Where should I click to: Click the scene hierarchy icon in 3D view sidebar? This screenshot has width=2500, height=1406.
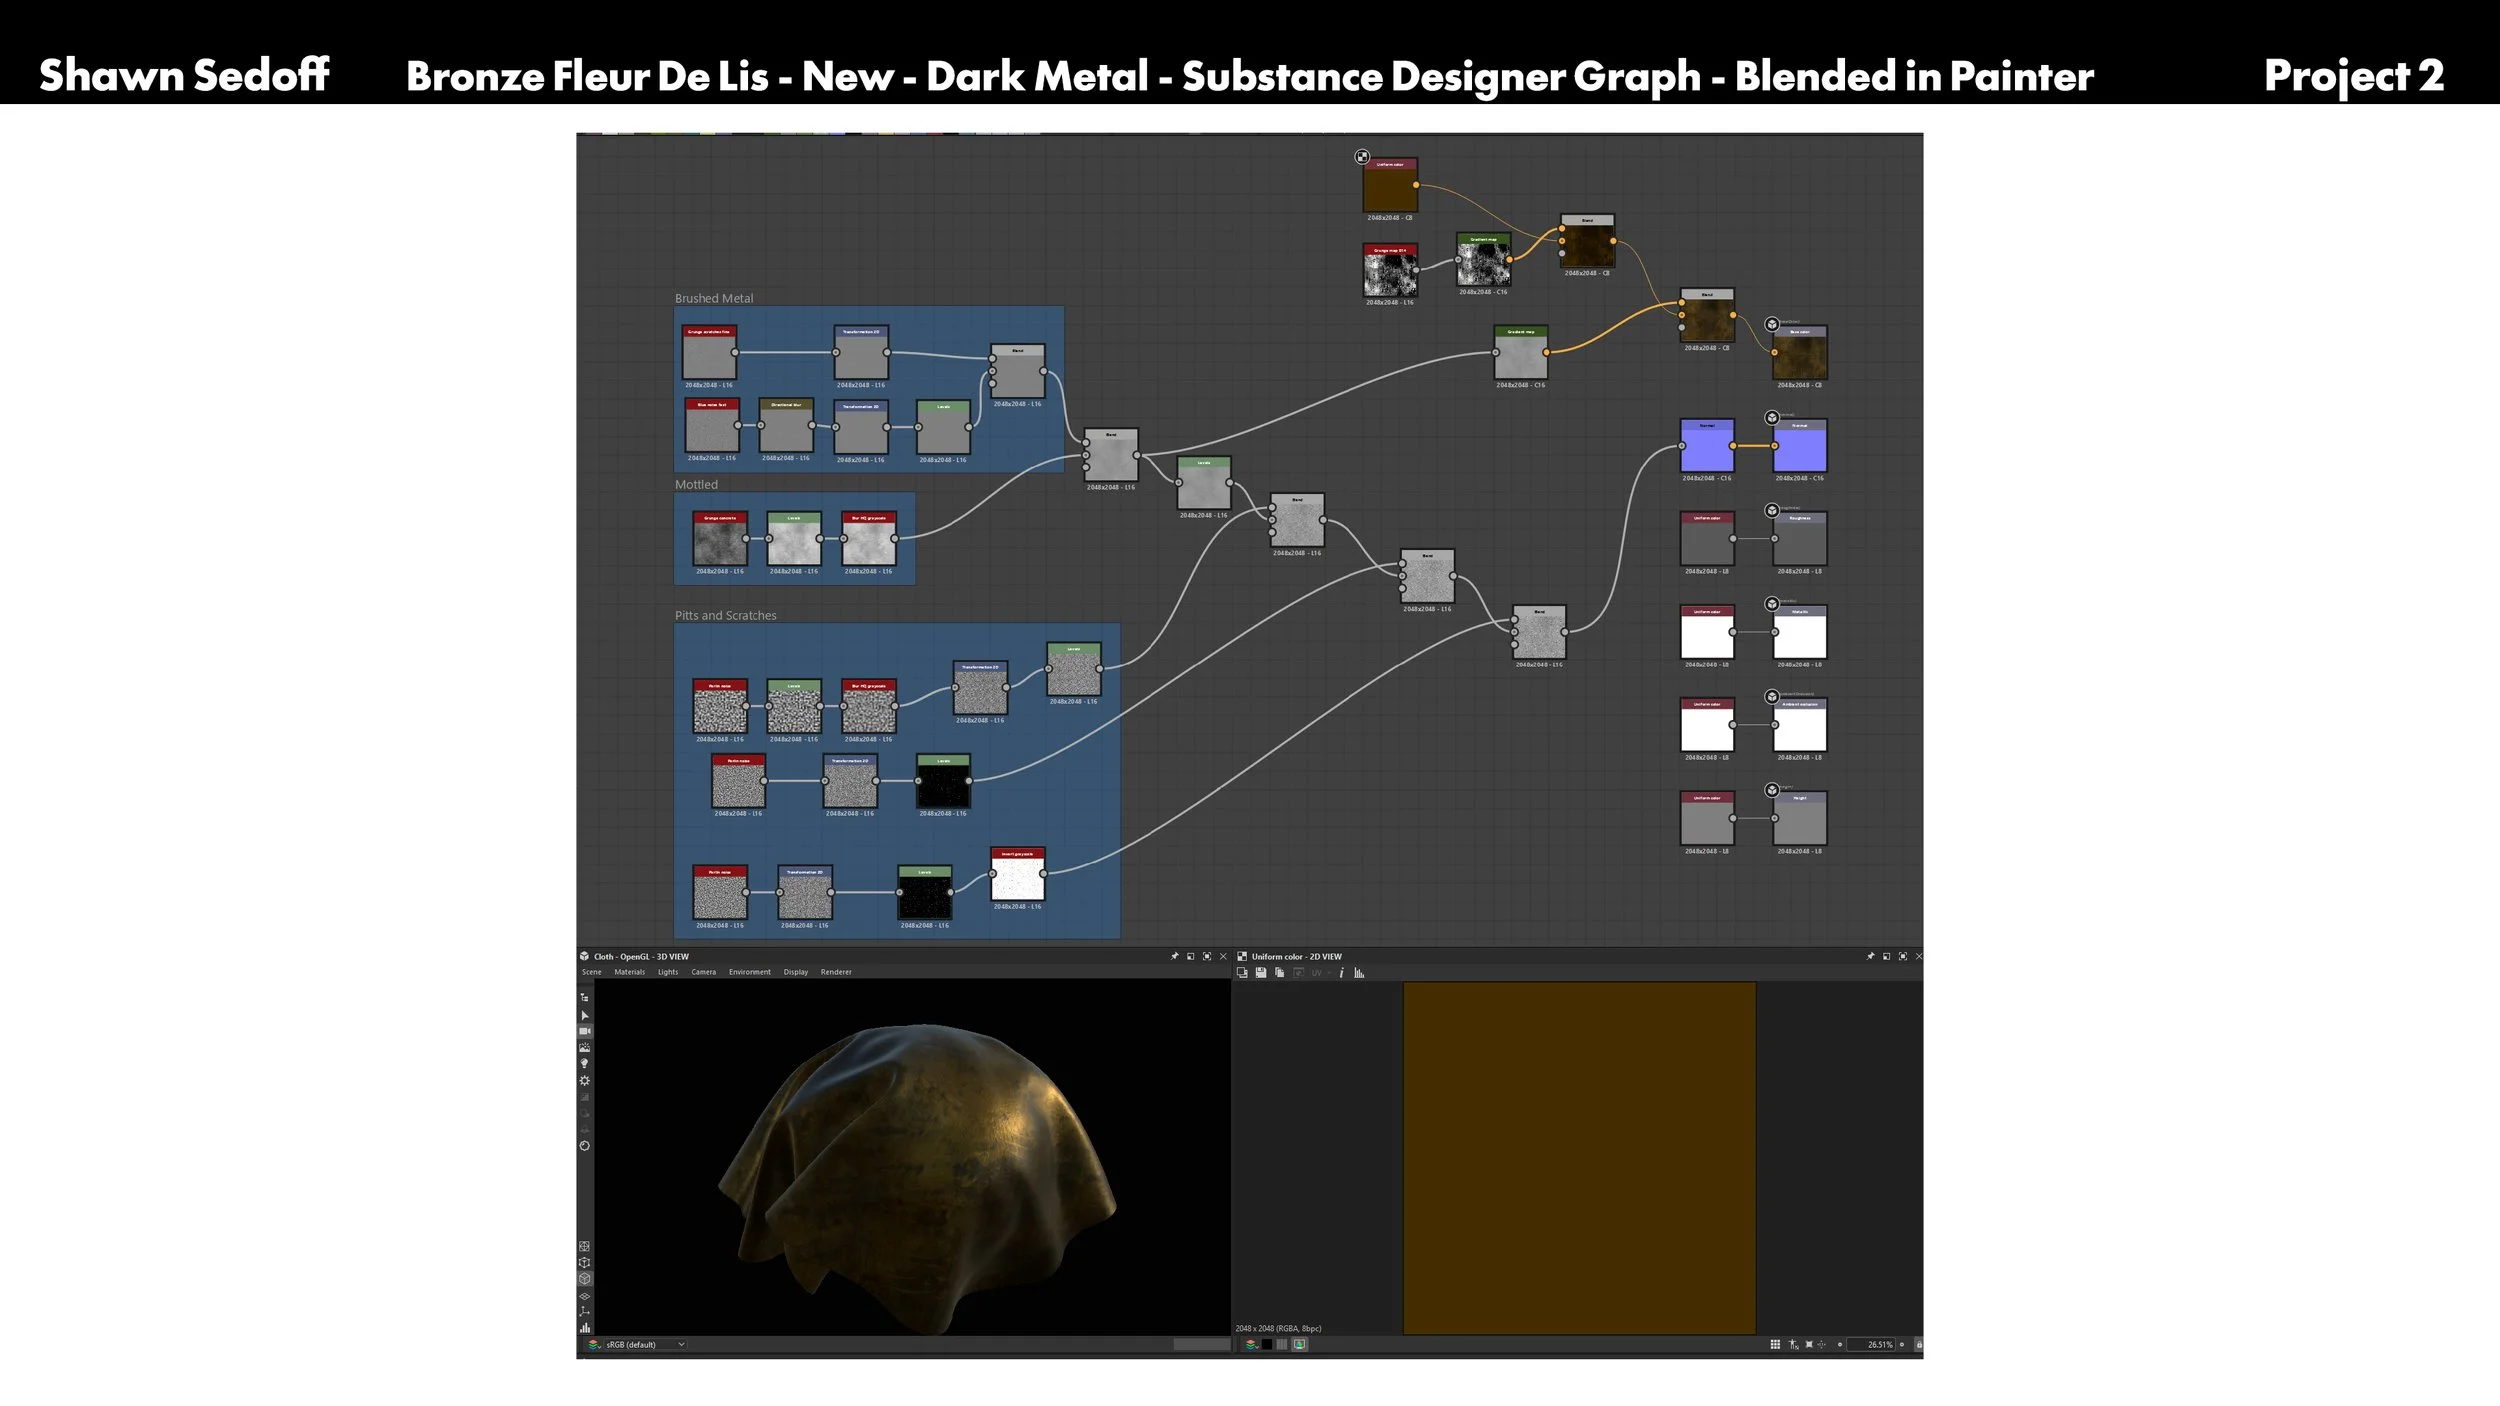pos(585,998)
